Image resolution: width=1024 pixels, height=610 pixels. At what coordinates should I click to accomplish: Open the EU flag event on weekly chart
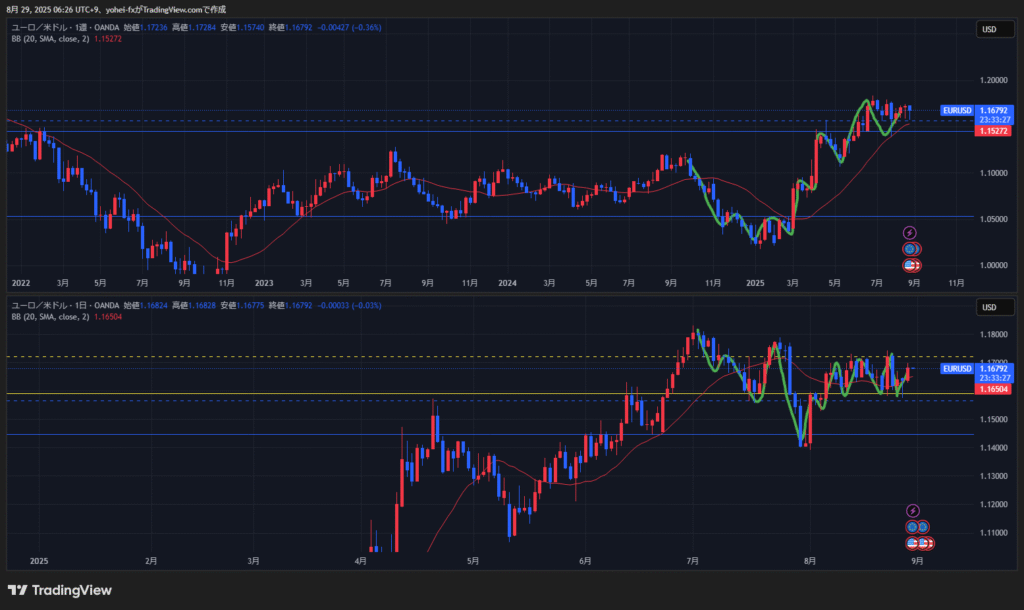[910, 249]
